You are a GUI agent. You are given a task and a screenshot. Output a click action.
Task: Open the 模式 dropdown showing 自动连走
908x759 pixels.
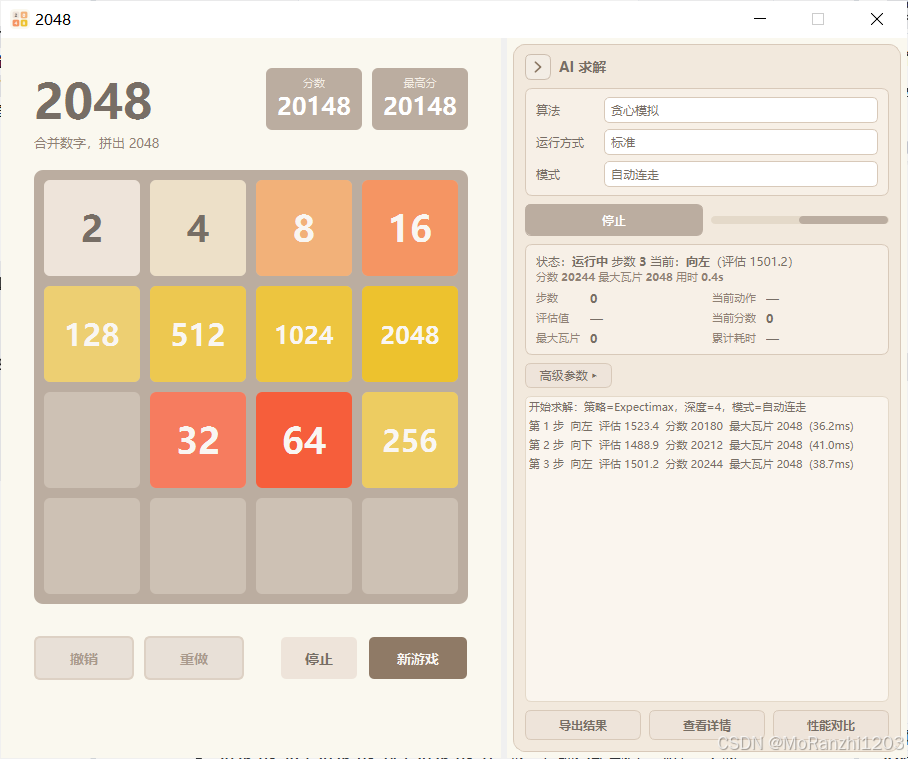click(740, 174)
